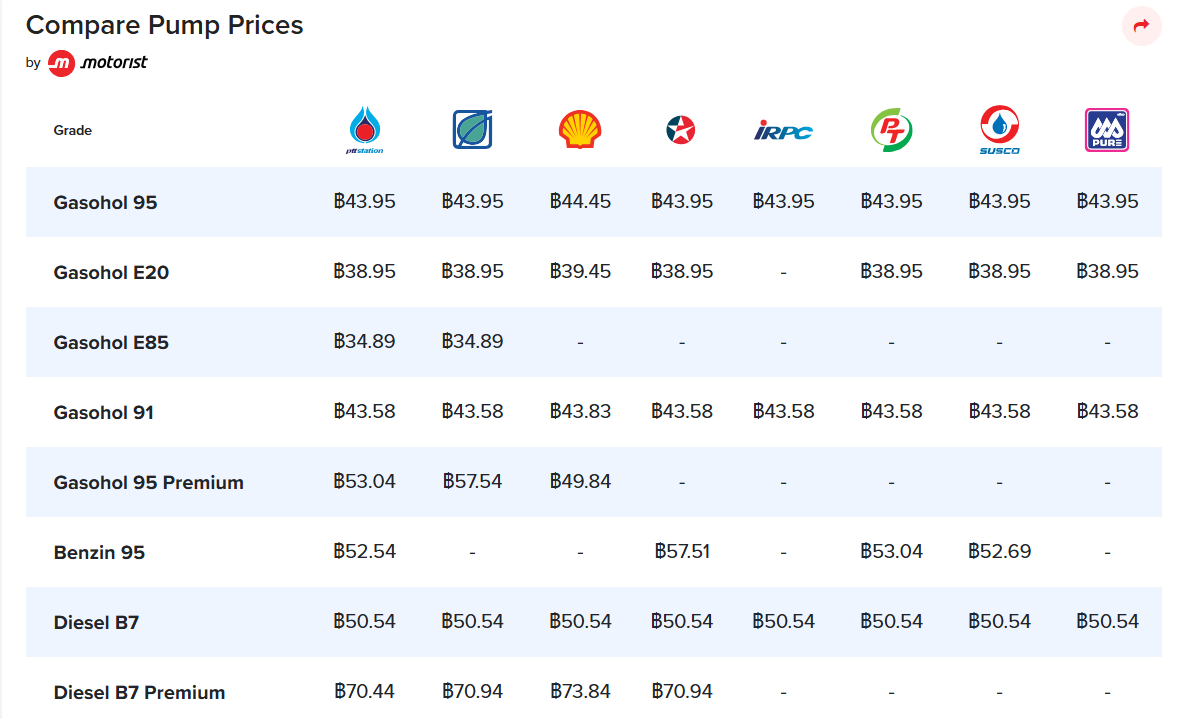
Task: Open the Motorist logo link
Action: pos(98,63)
